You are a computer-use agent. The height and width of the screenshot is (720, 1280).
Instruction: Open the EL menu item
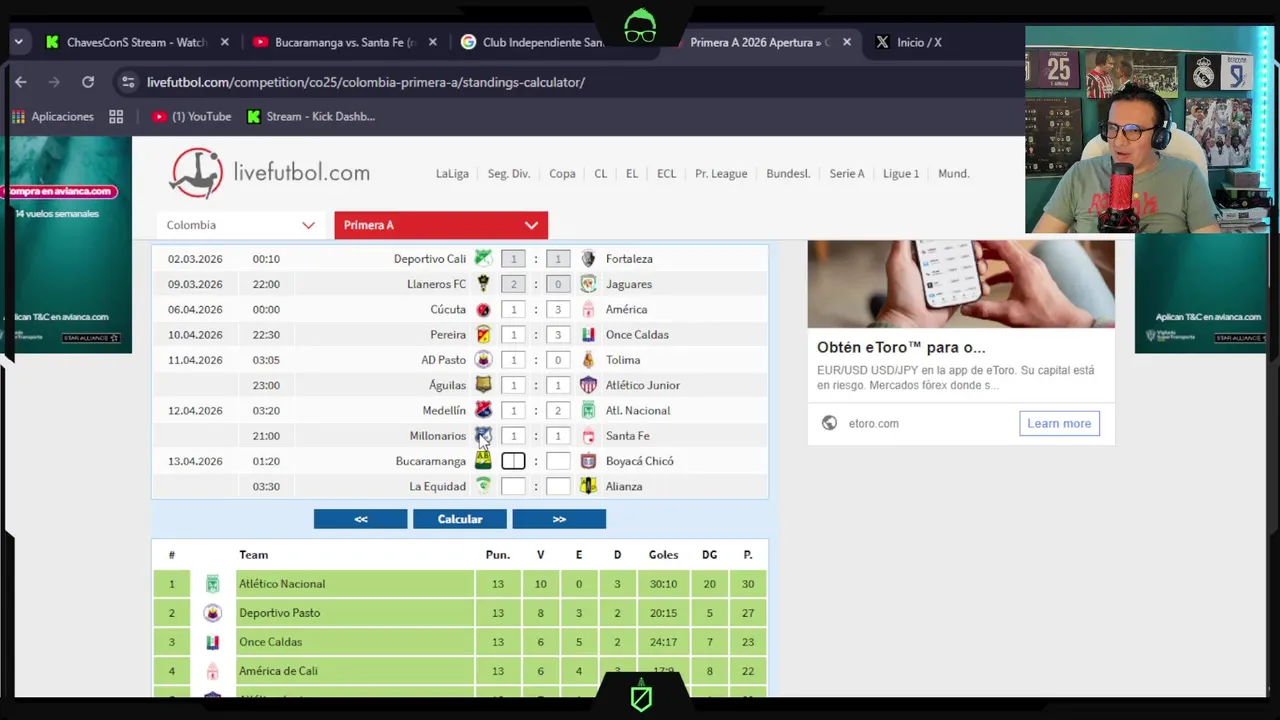pos(632,173)
